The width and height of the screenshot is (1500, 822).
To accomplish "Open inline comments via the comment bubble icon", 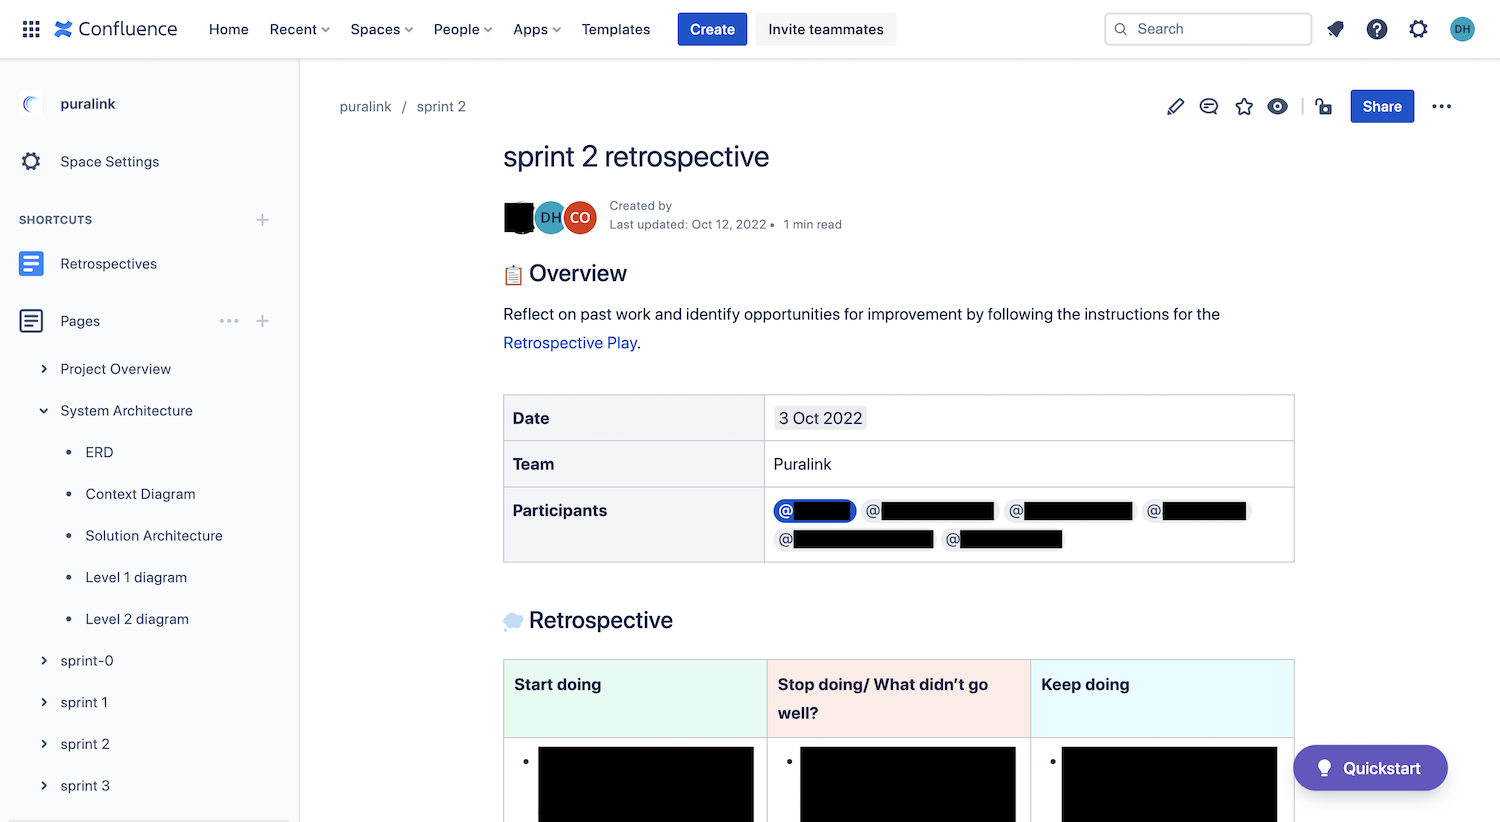I will point(1209,106).
